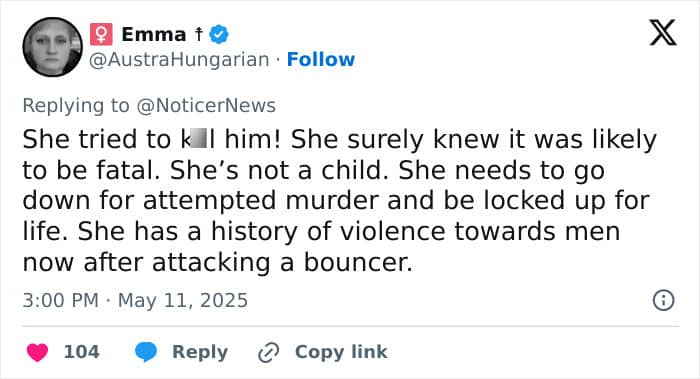700x379 pixels.
Task: Follow the @AustraHungarian account
Action: point(321,59)
